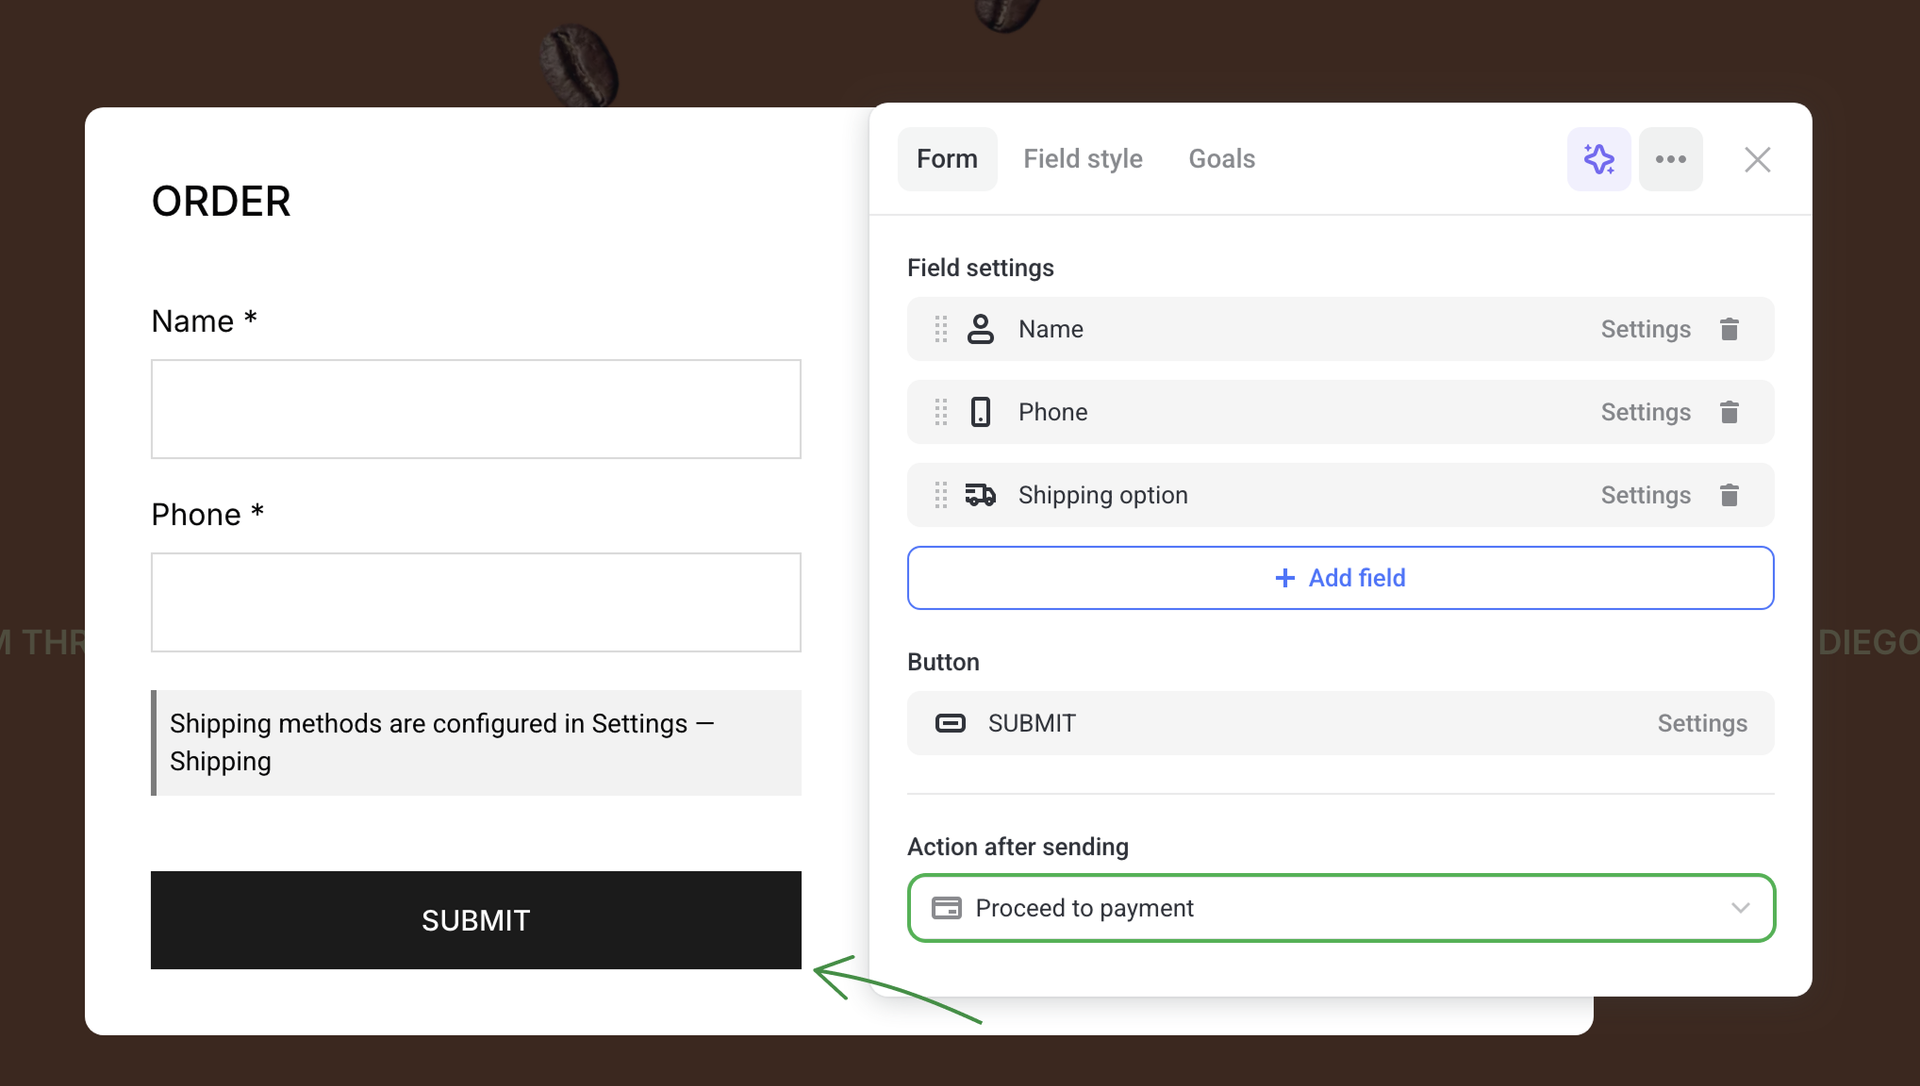This screenshot has height=1086, width=1920.
Task: Delete the Phone field with the trash icon
Action: [x=1729, y=412]
